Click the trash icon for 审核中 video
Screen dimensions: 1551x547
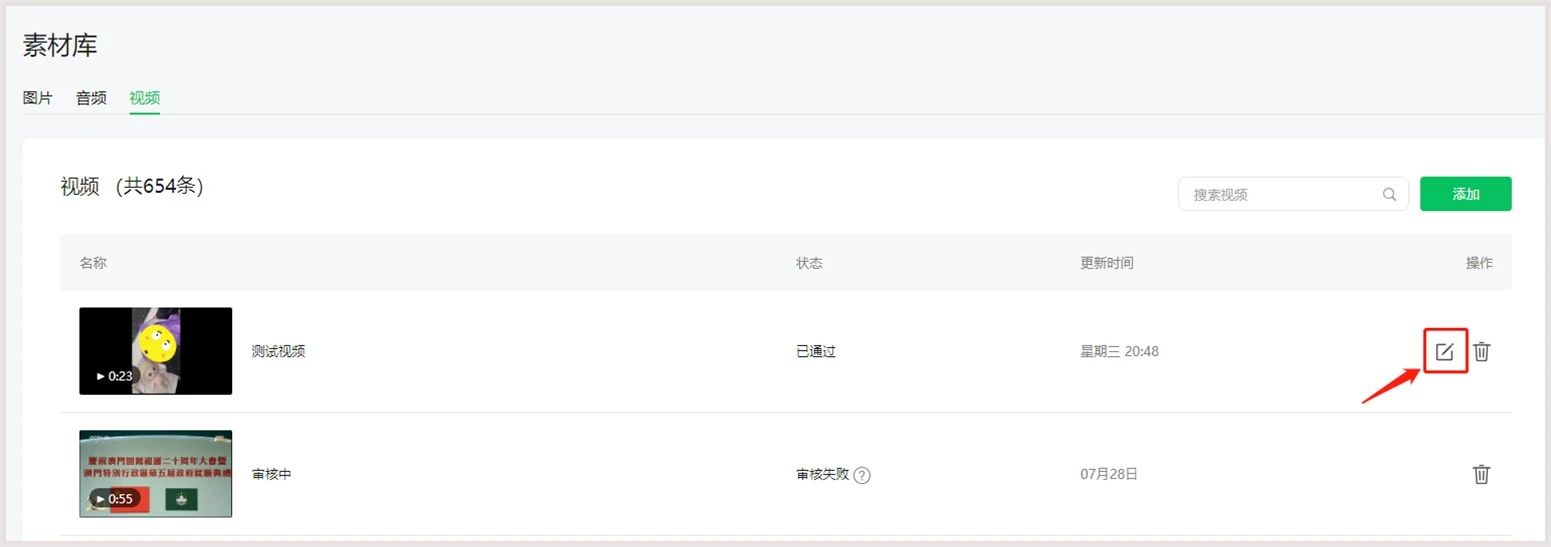(1482, 474)
